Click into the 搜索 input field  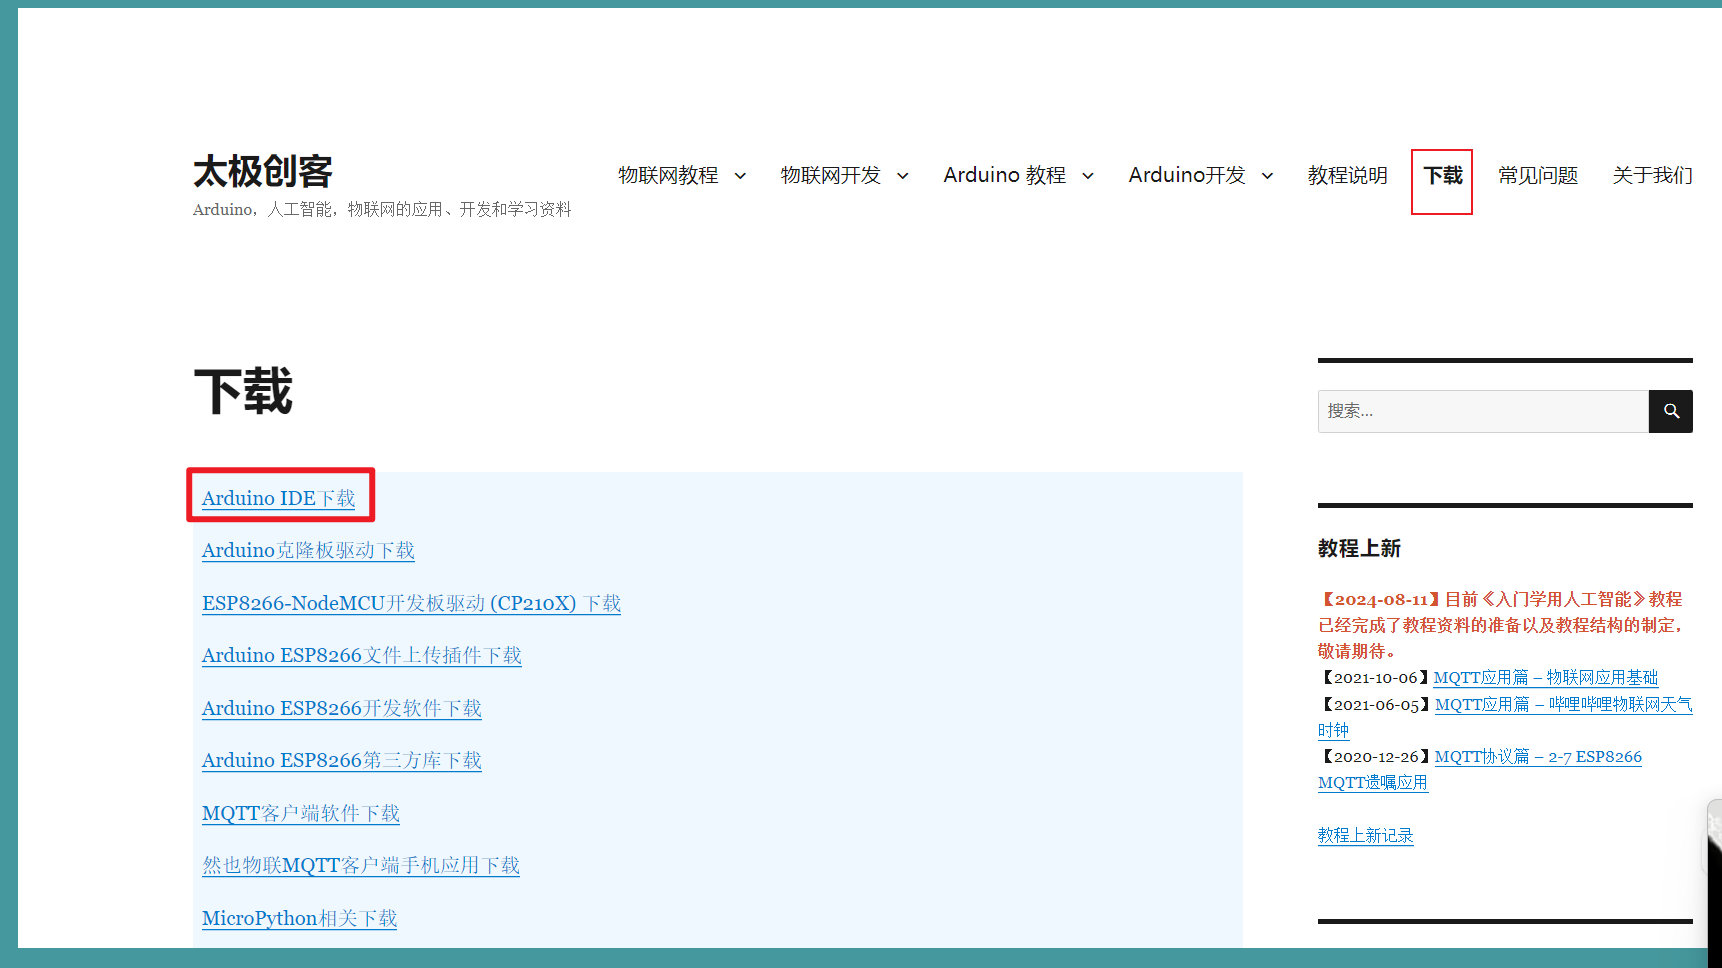click(1483, 411)
